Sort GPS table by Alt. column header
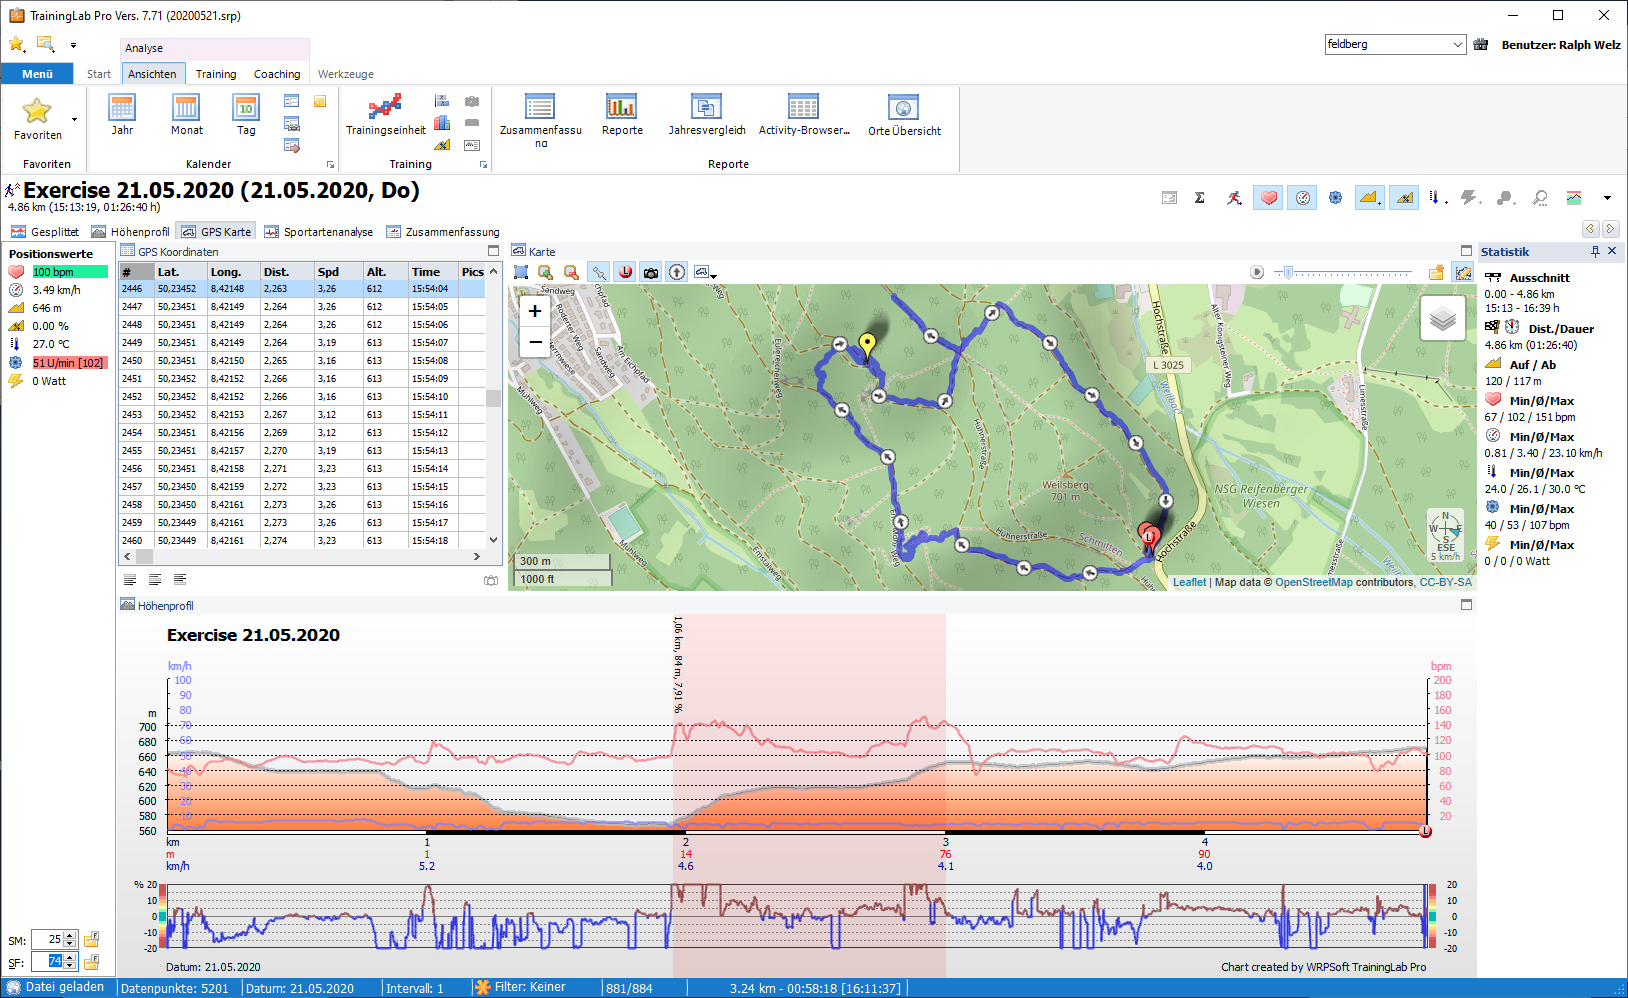The image size is (1628, 998). pos(385,272)
